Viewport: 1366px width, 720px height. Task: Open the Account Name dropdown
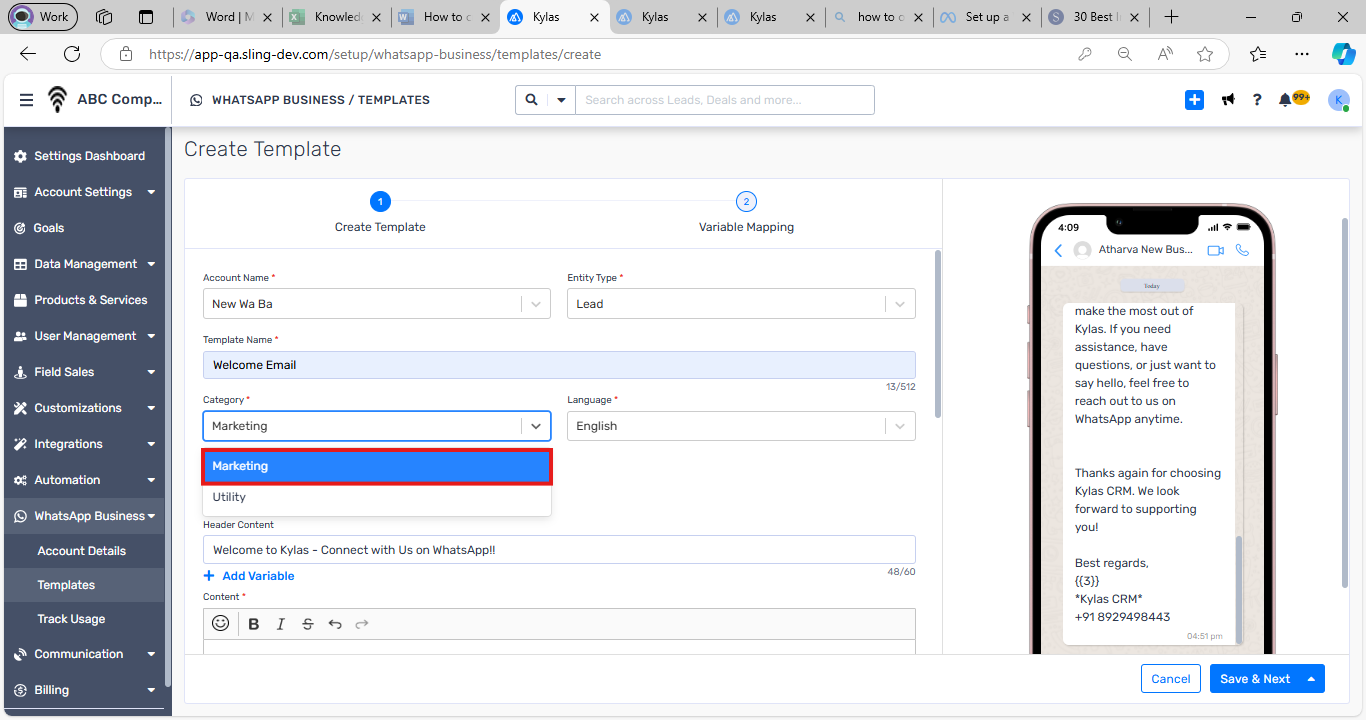(x=377, y=304)
